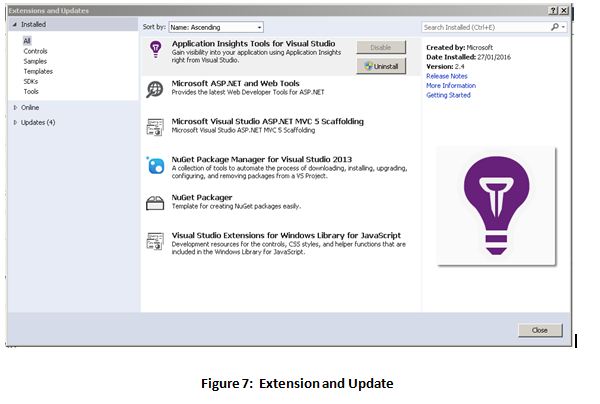Click the Application Insights lightbulb icon in list
600x404 pixels.
point(155,49)
